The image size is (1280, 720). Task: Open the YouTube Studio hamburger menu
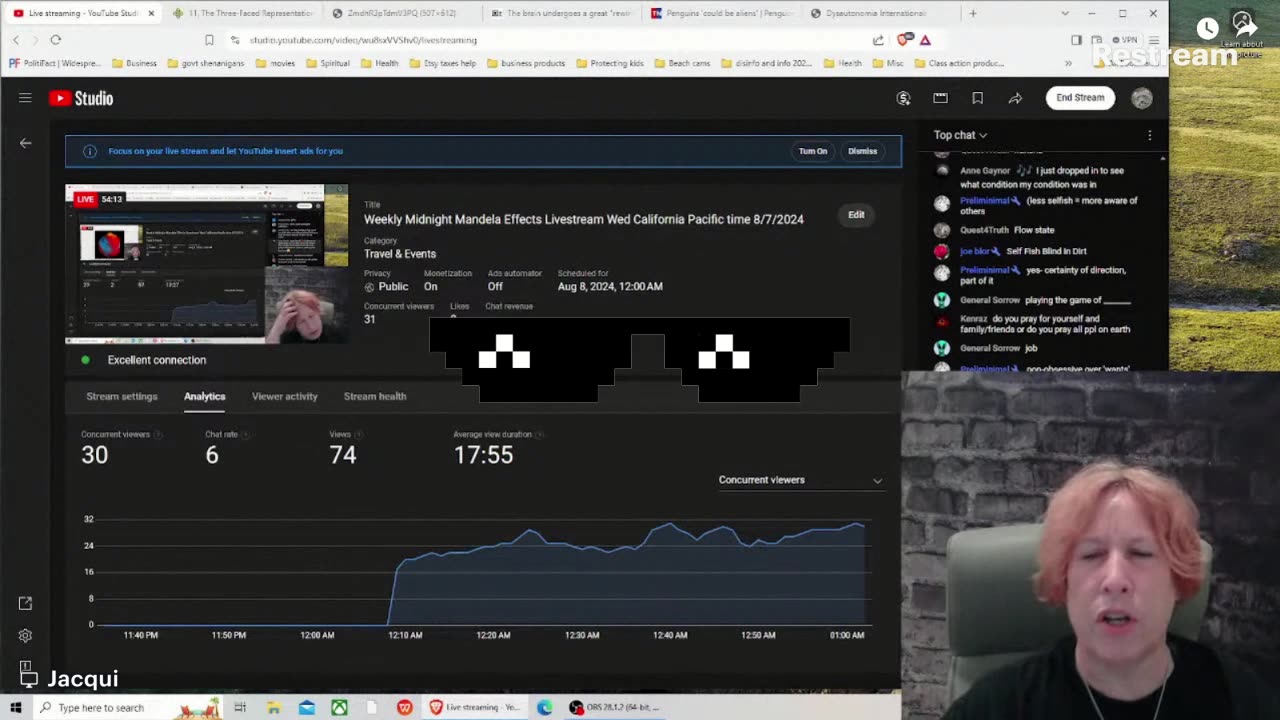(x=25, y=98)
